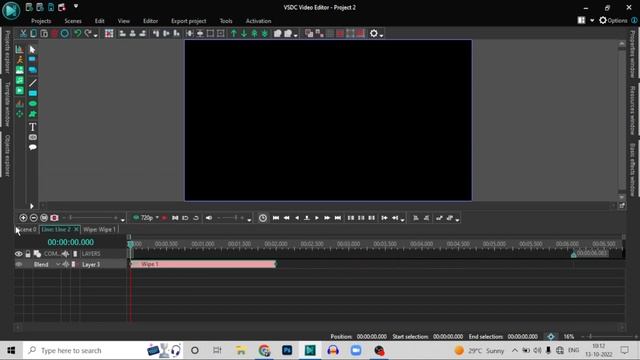This screenshot has height=360, width=640.
Task: Toggle the audio icon on Layer 3 row
Action: pyautogui.click(x=65, y=264)
